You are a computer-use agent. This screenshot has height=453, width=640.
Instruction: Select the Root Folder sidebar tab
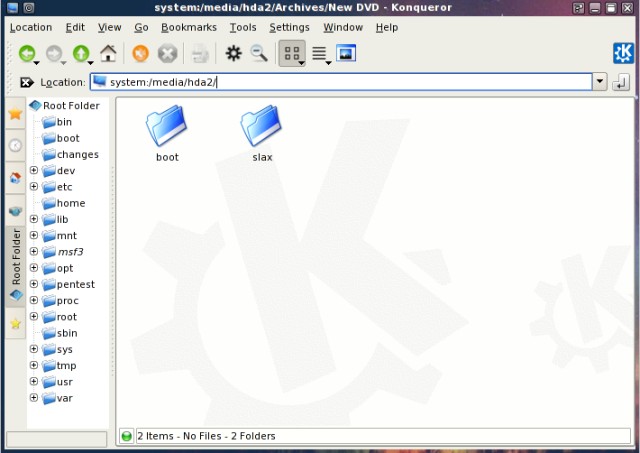click(16, 265)
